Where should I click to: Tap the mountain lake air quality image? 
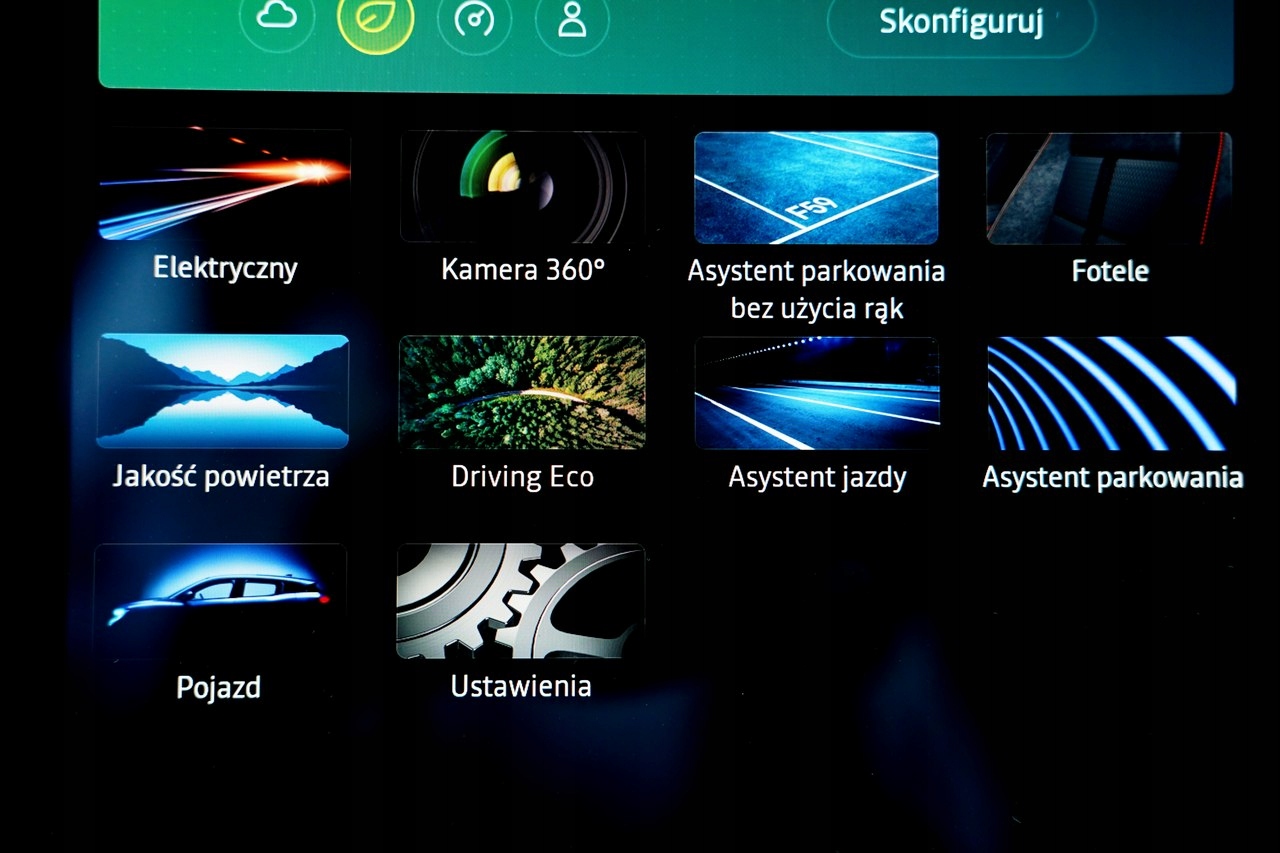tap(223, 391)
